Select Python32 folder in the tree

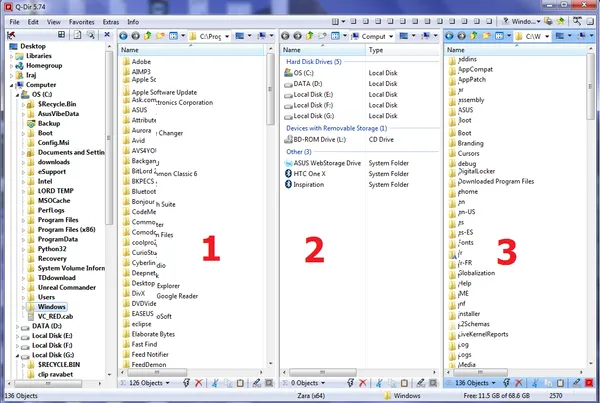[52, 249]
